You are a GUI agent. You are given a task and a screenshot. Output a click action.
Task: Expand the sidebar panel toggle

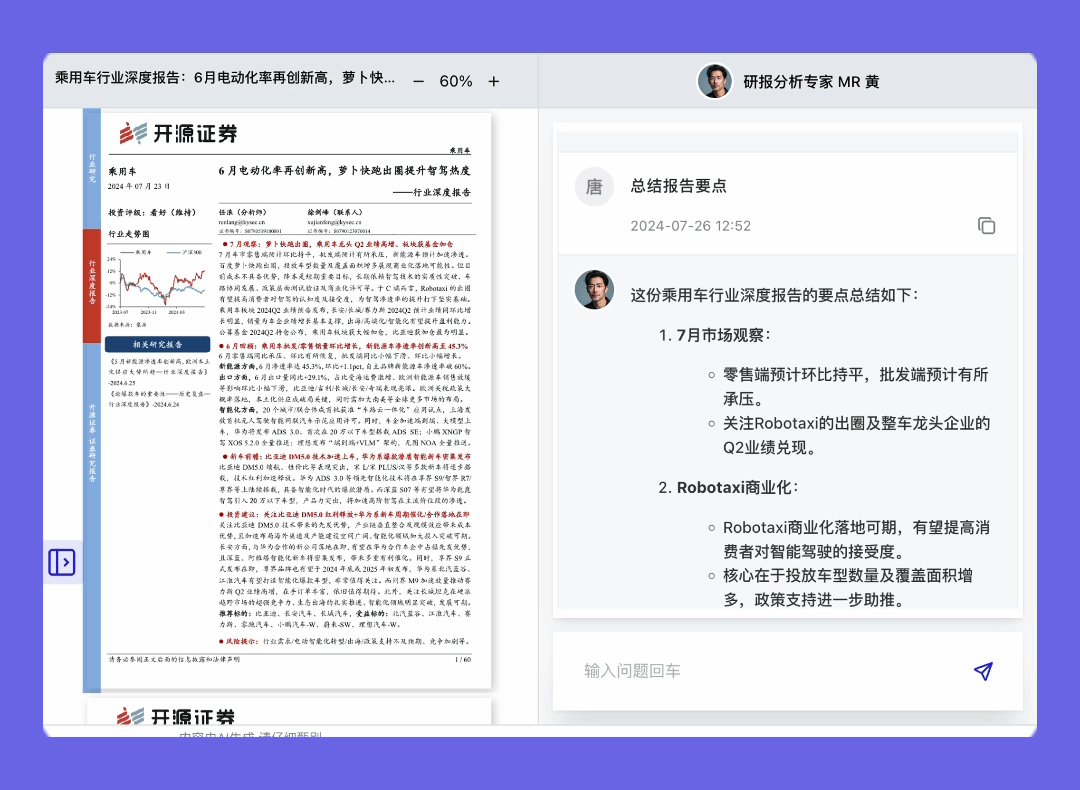pos(62,562)
